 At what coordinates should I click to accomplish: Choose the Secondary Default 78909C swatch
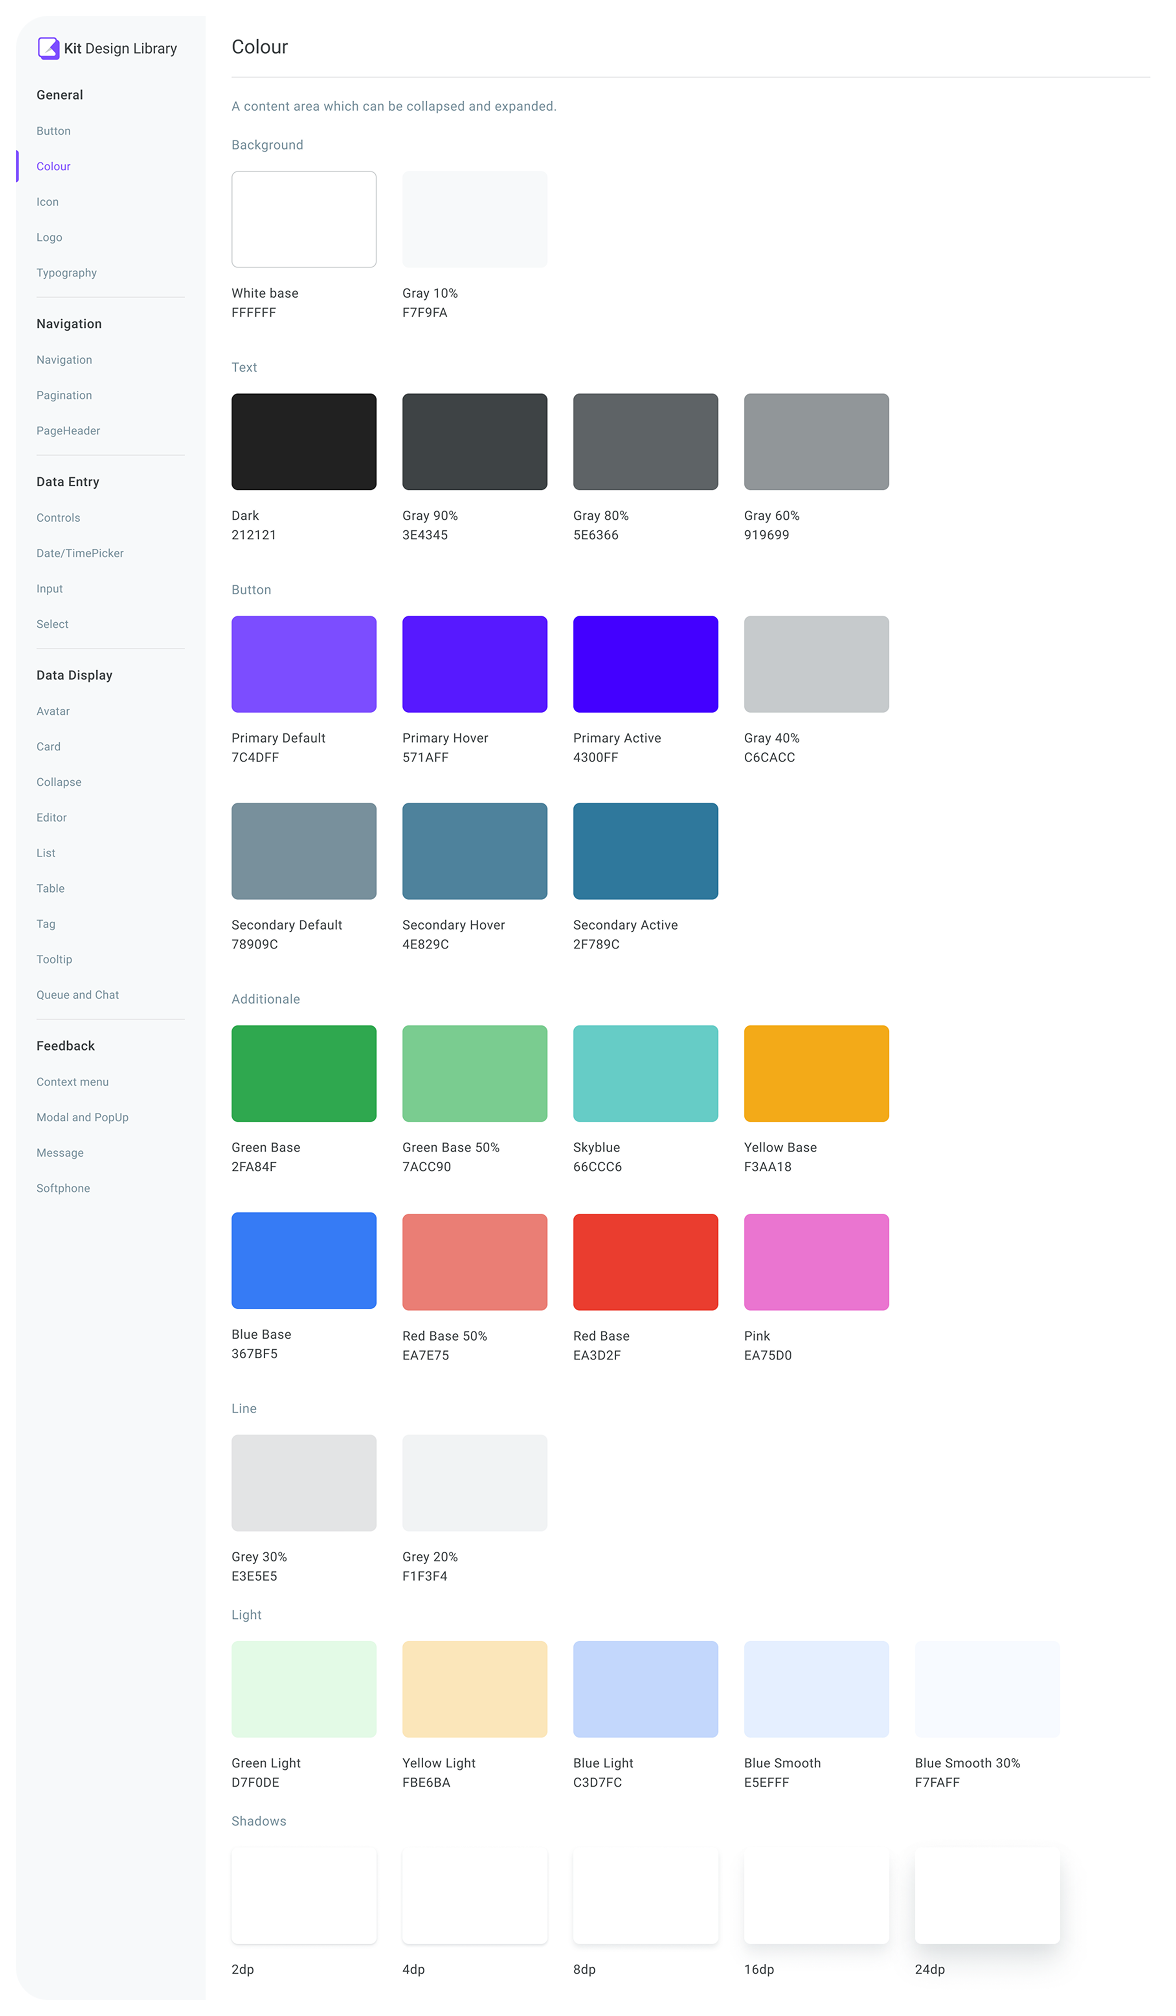(304, 851)
